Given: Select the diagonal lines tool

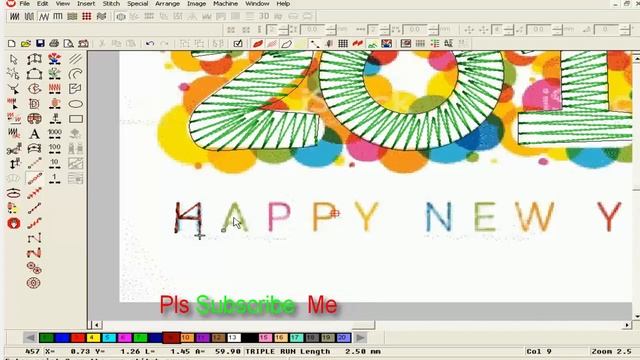Looking at the screenshot, I should tap(76, 59).
